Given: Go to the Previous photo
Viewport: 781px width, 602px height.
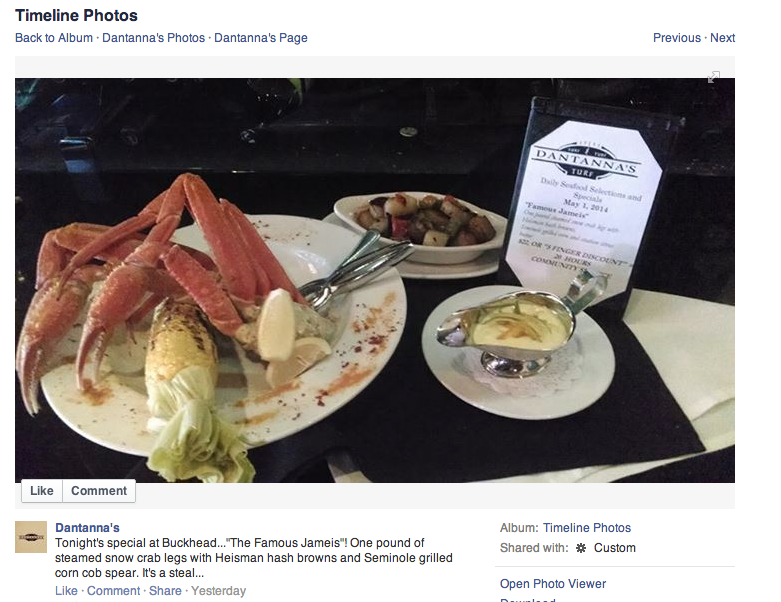Looking at the screenshot, I should point(676,38).
